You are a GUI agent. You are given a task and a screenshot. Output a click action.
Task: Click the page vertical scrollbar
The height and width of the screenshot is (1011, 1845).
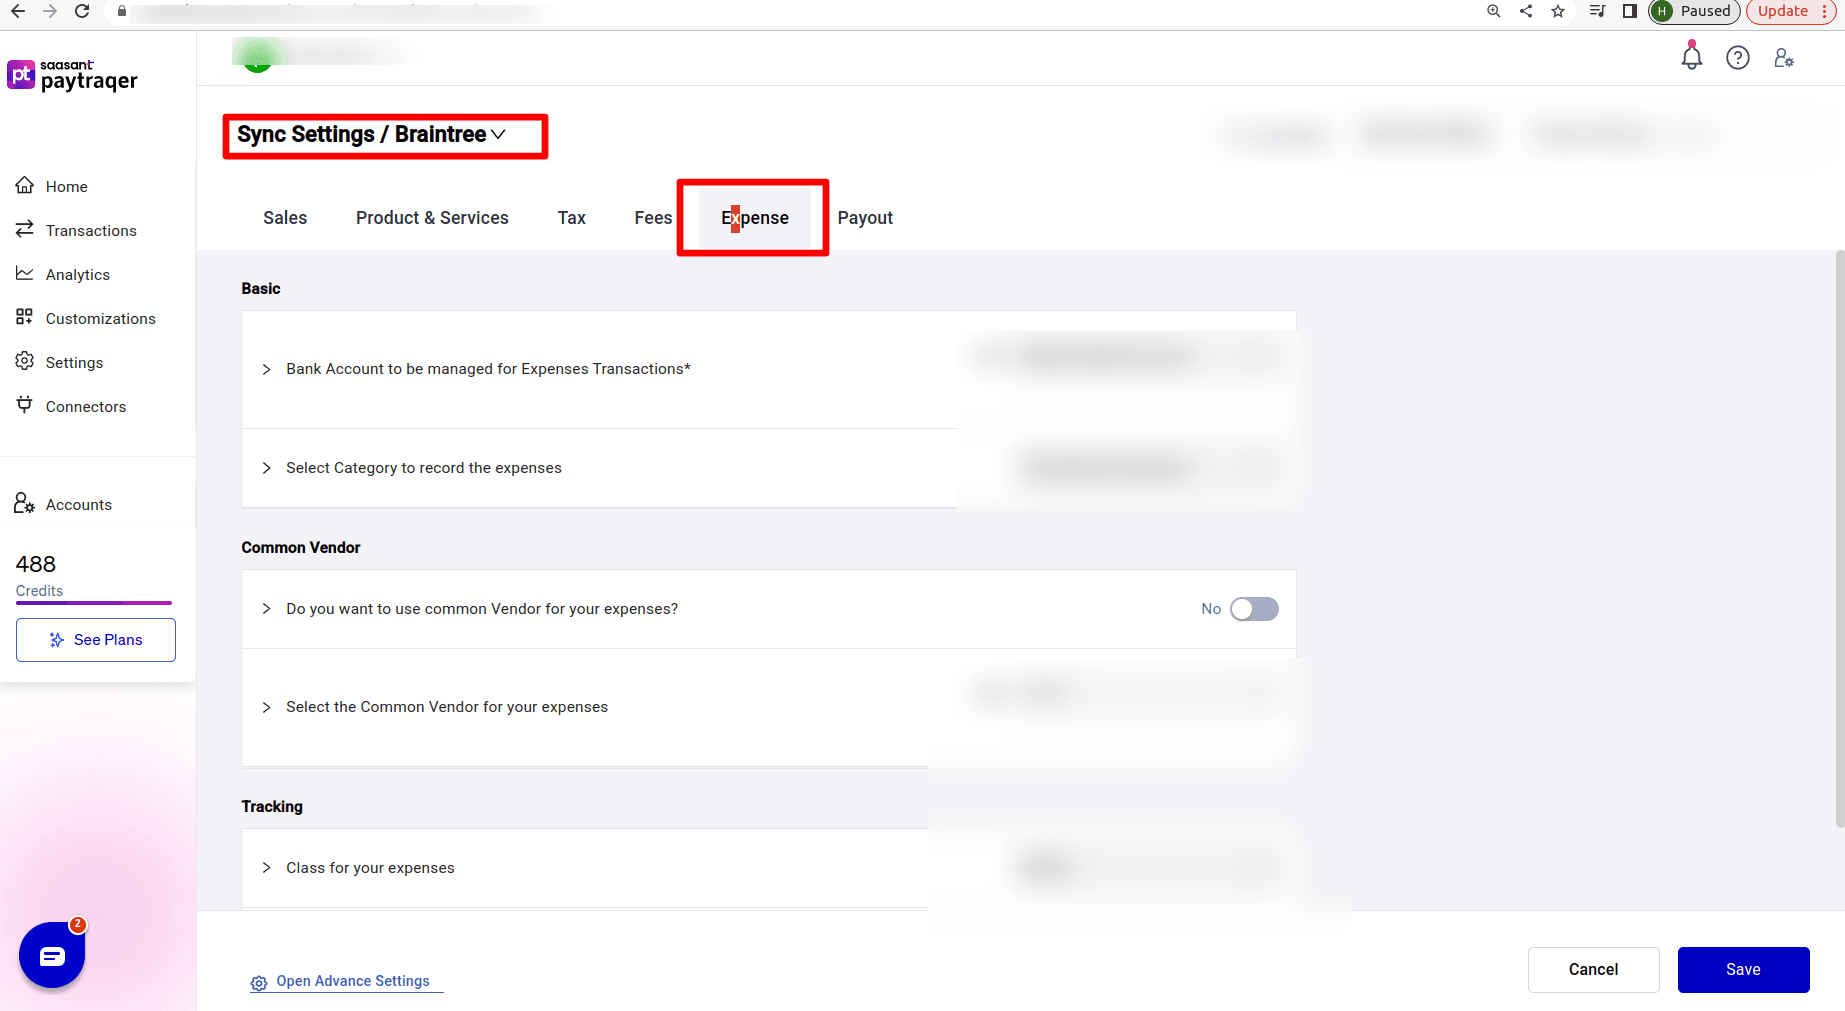[1839, 540]
